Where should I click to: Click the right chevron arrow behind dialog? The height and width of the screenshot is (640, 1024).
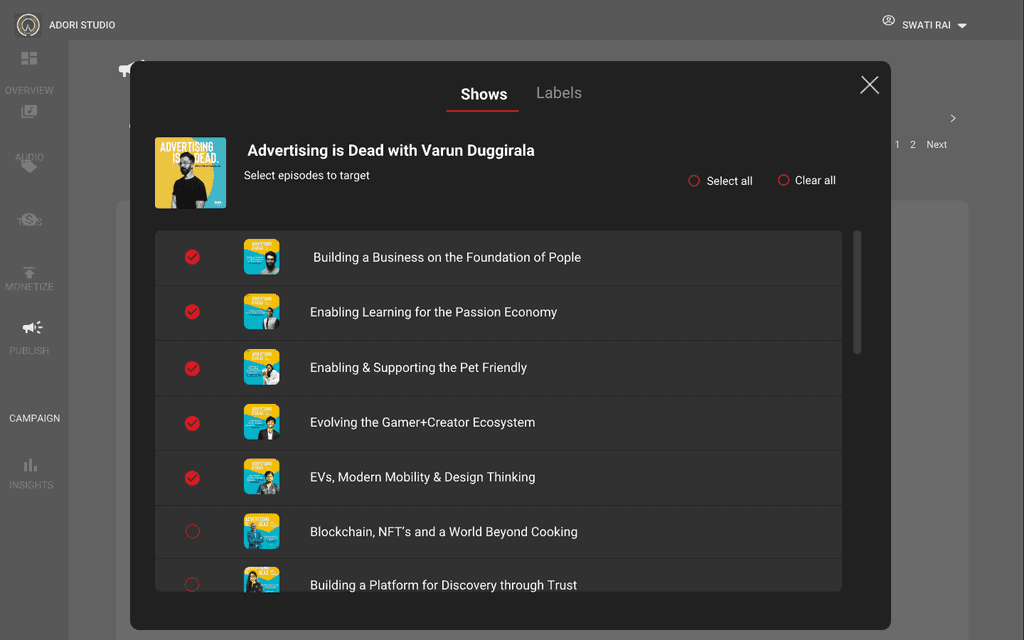tap(953, 118)
